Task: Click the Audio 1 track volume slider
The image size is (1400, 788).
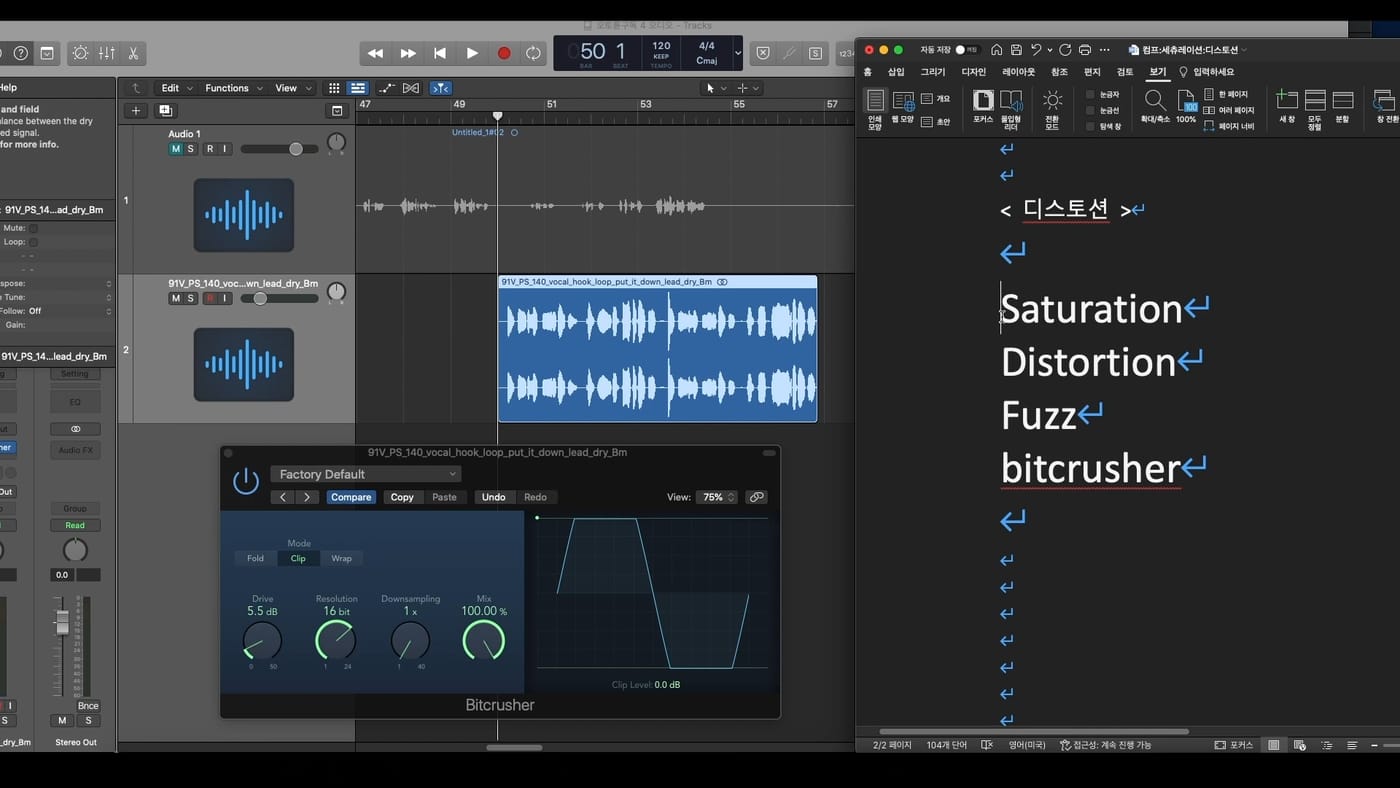Action: click(279, 149)
